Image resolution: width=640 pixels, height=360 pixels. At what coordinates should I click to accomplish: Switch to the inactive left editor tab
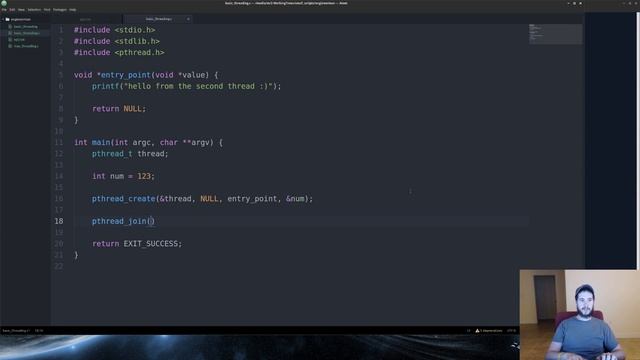86,19
